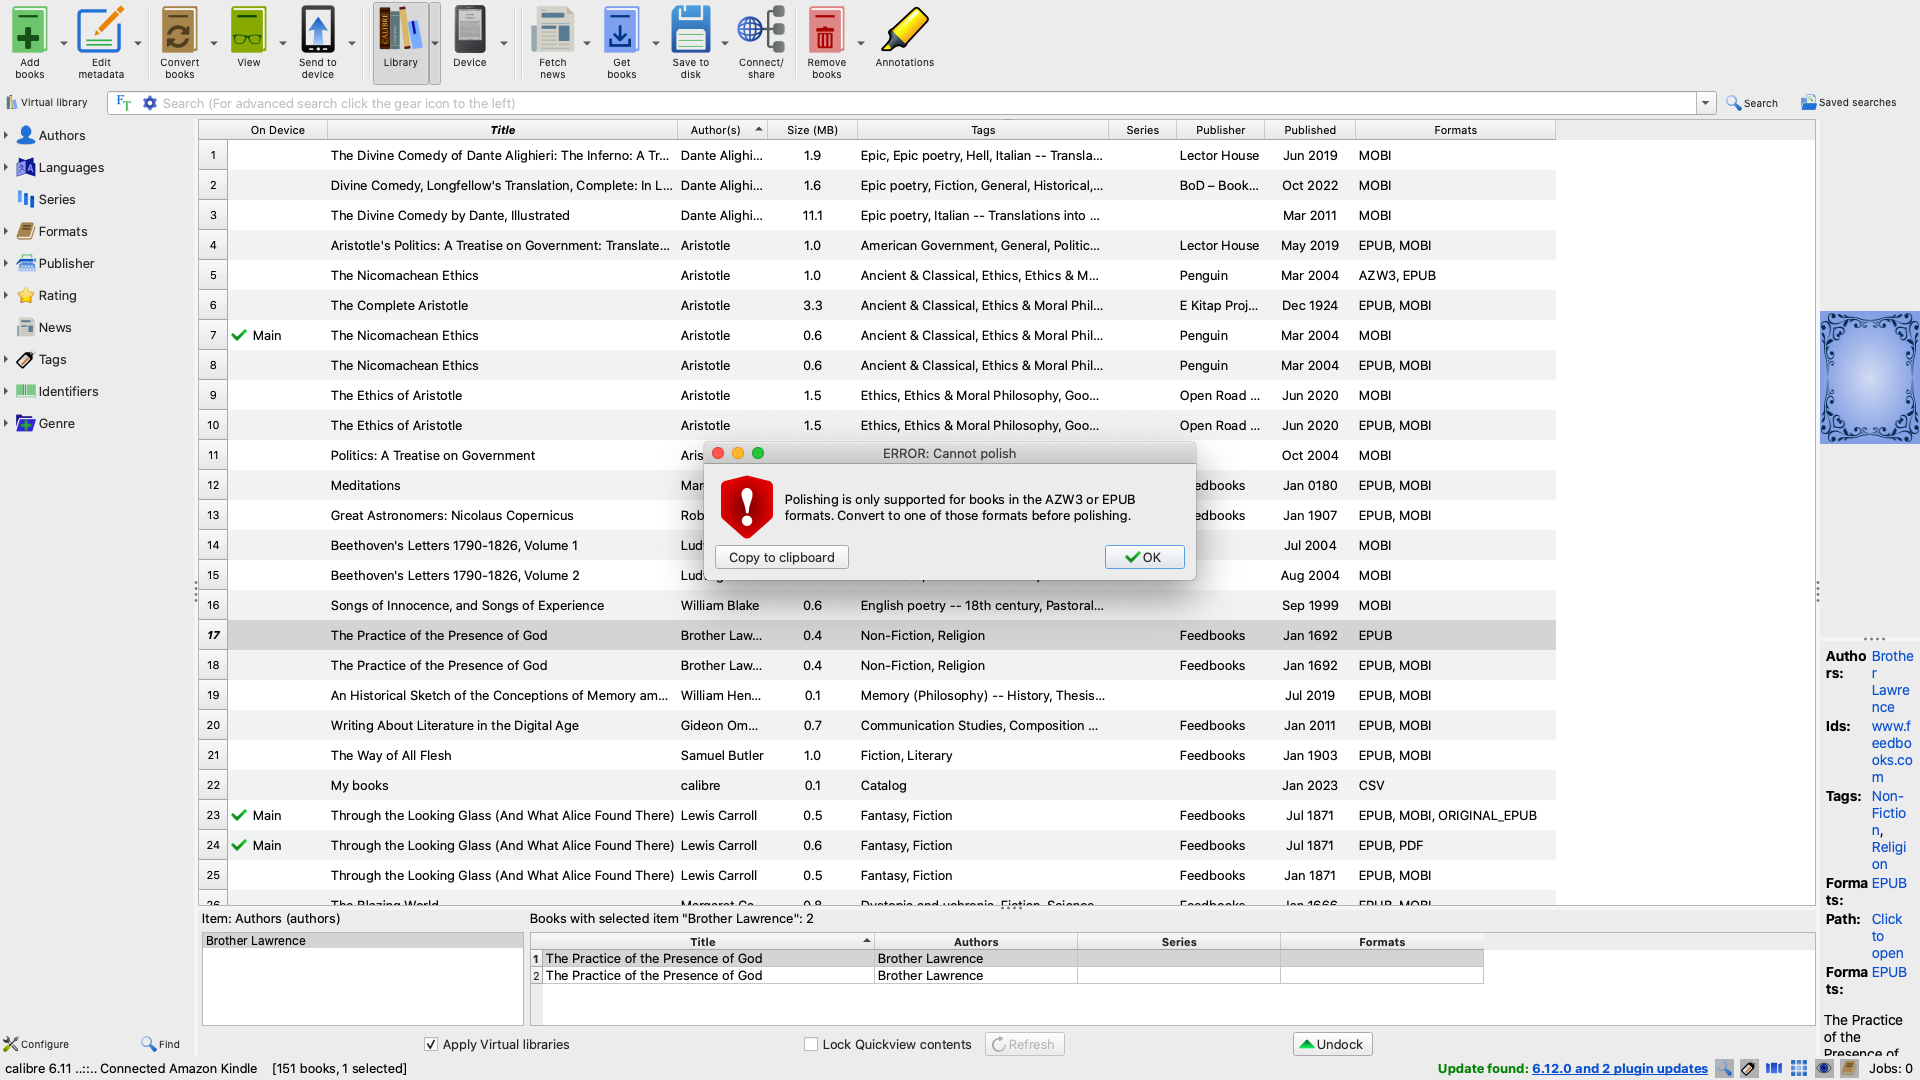
Task: Open the search history dropdown arrow
Action: point(1705,103)
